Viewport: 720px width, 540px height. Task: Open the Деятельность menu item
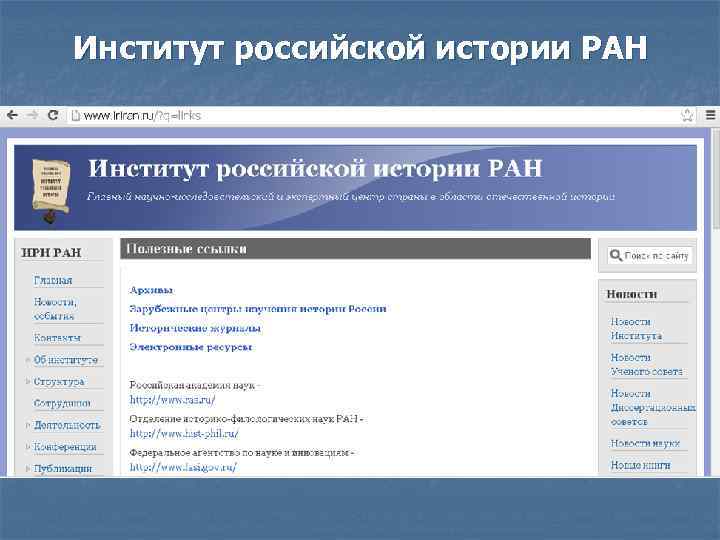[x=67, y=425]
